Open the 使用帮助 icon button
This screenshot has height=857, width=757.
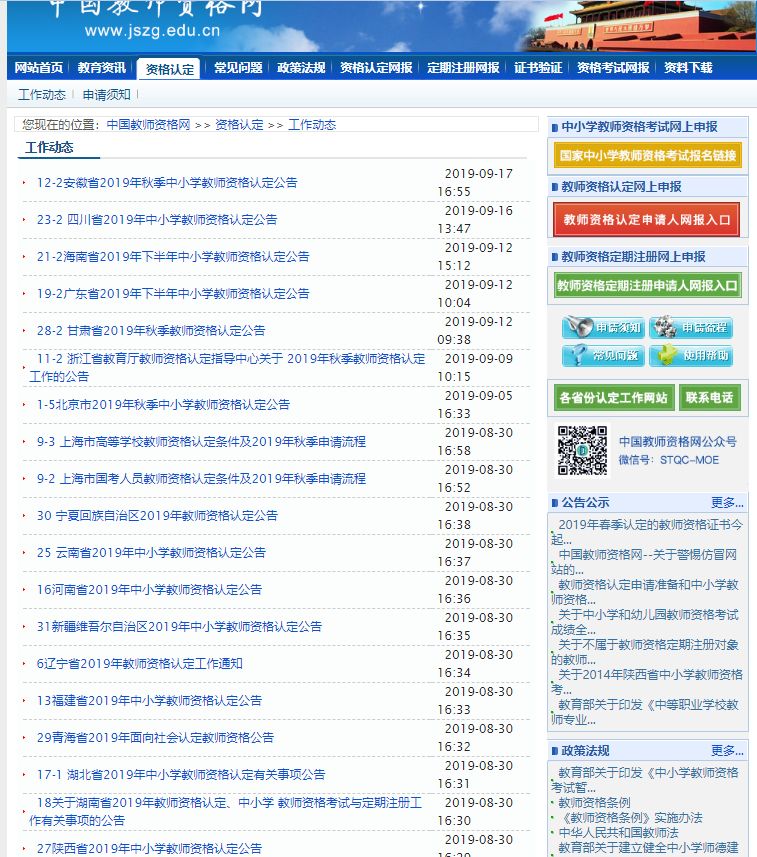pyautogui.click(x=691, y=355)
